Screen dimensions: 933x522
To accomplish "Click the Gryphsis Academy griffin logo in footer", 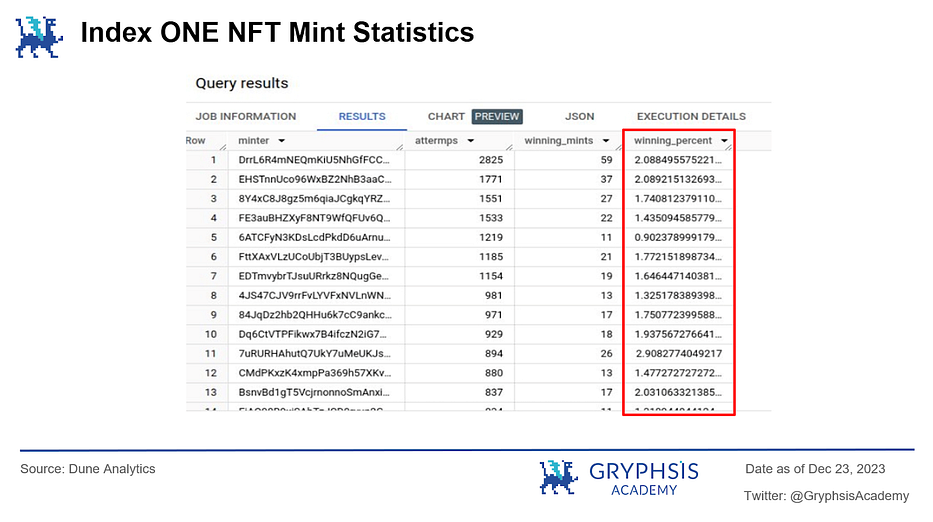I will coord(558,477).
